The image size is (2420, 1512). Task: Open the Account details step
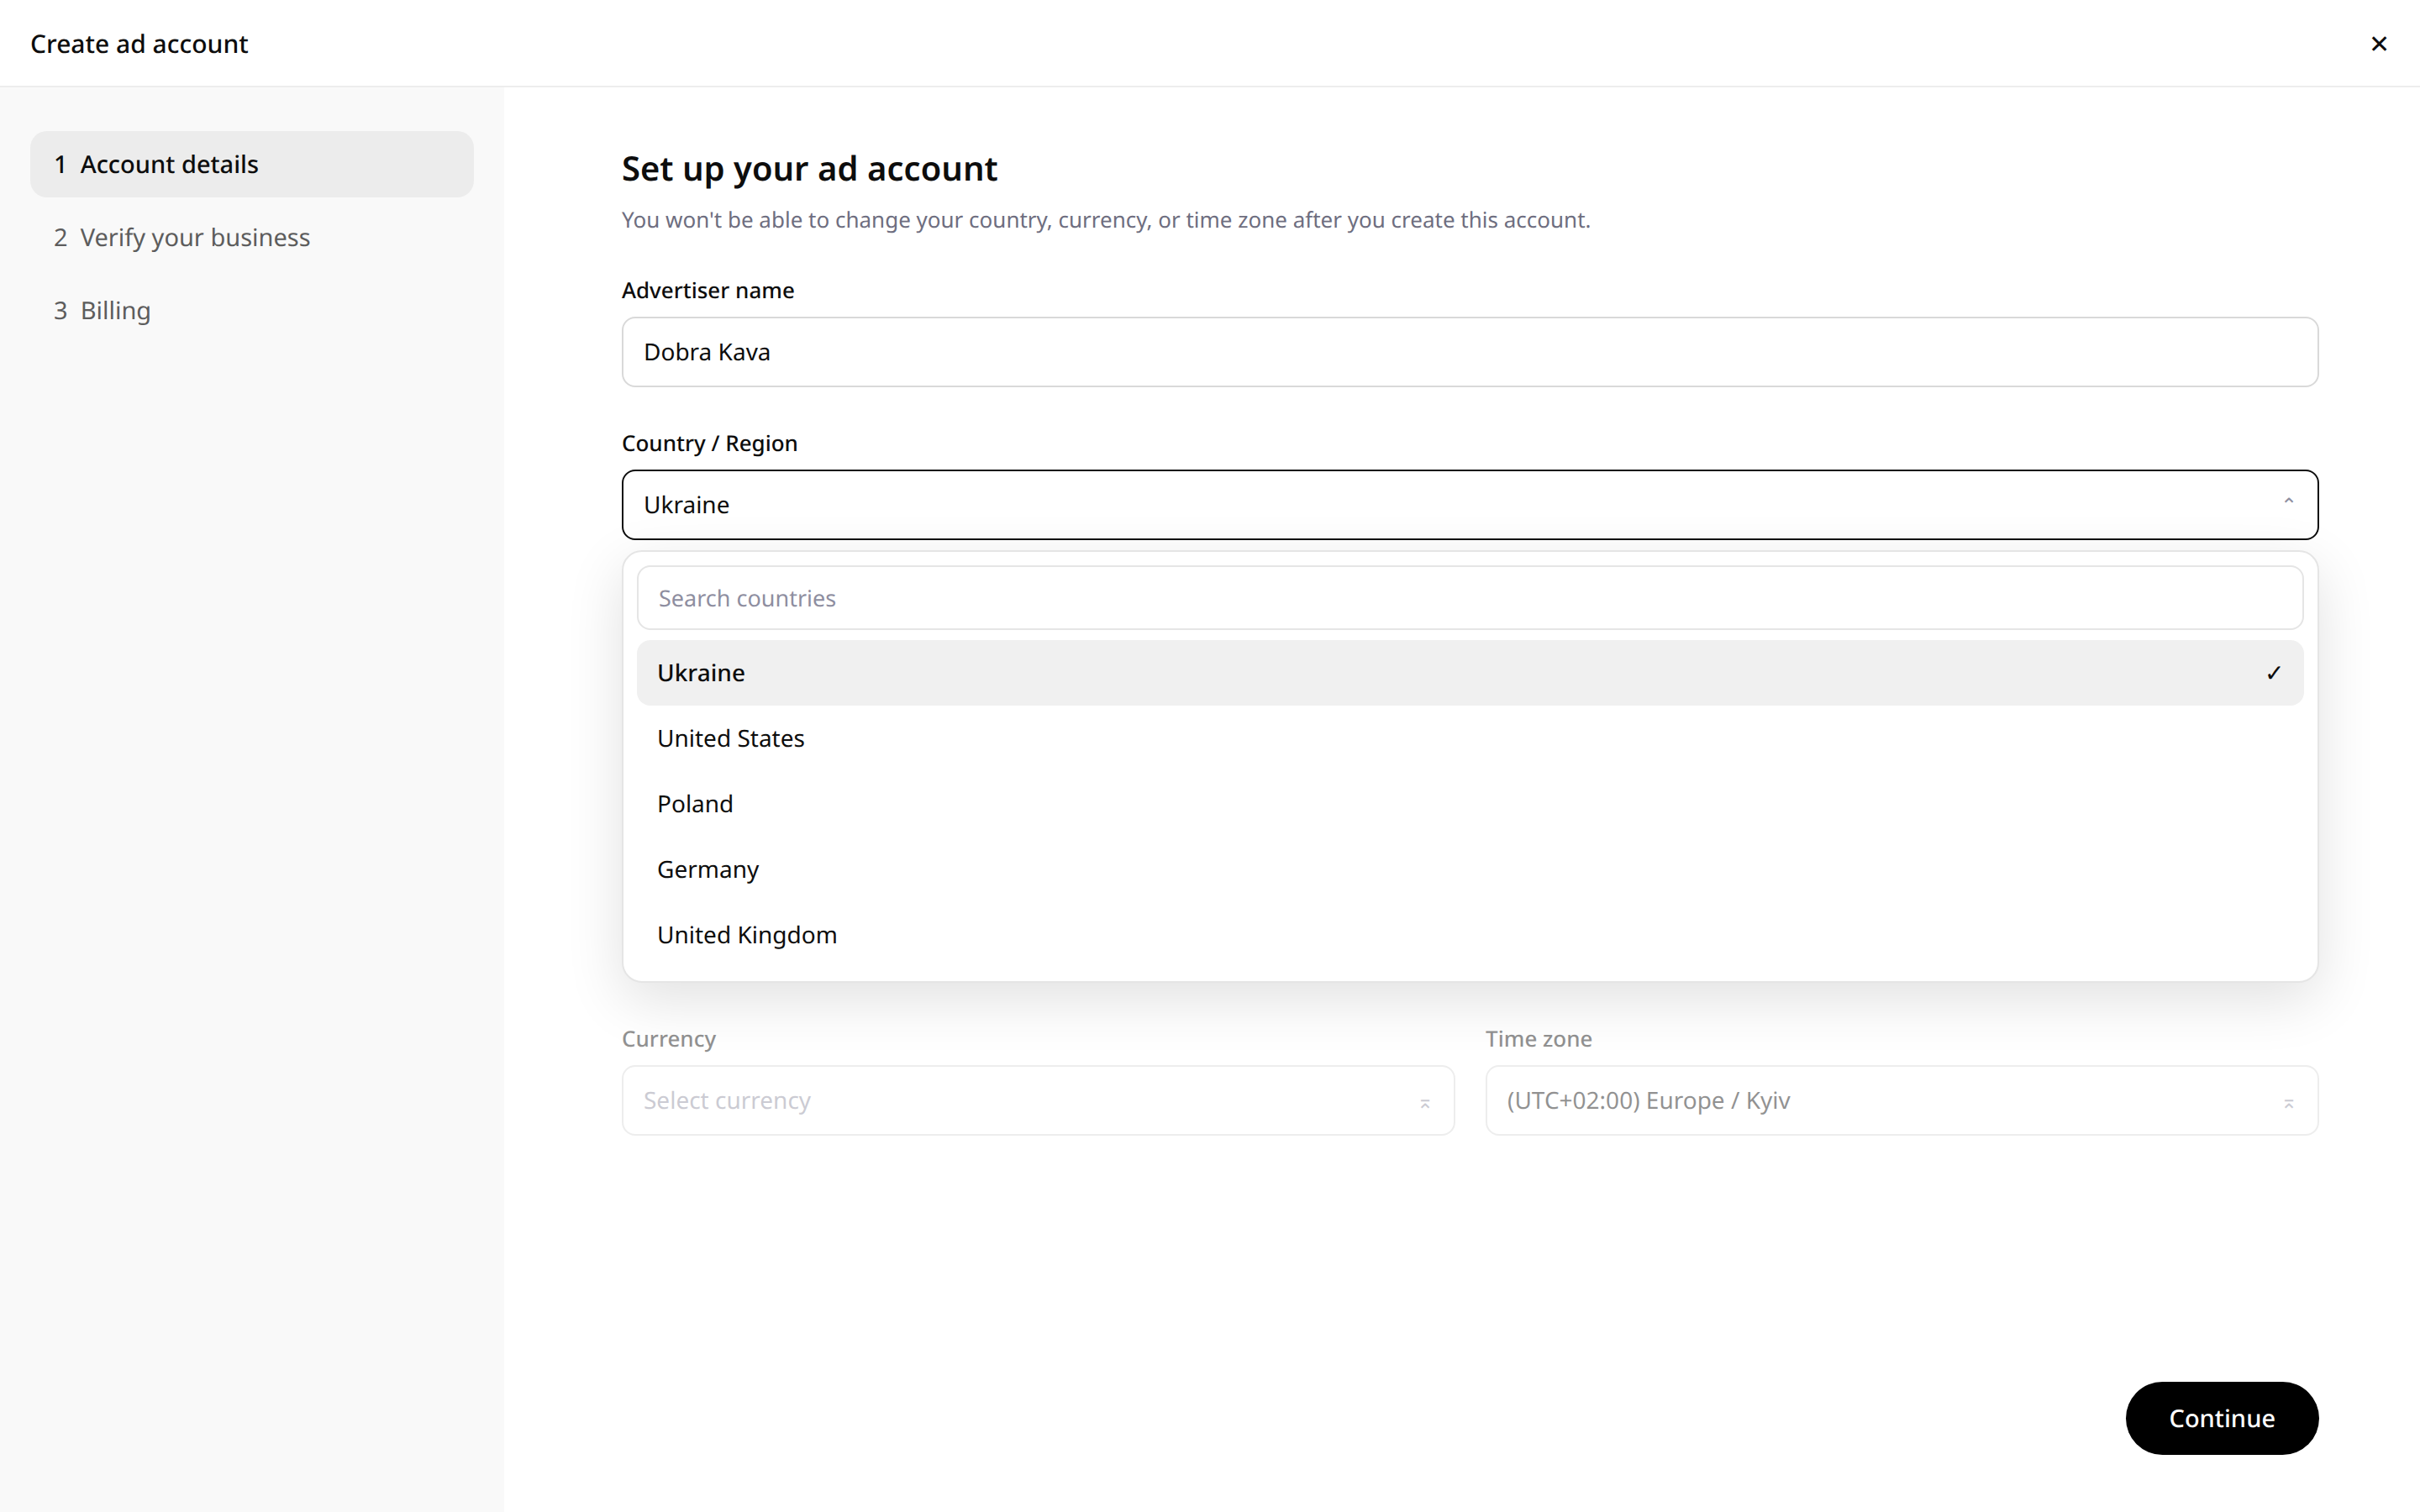click(x=252, y=164)
